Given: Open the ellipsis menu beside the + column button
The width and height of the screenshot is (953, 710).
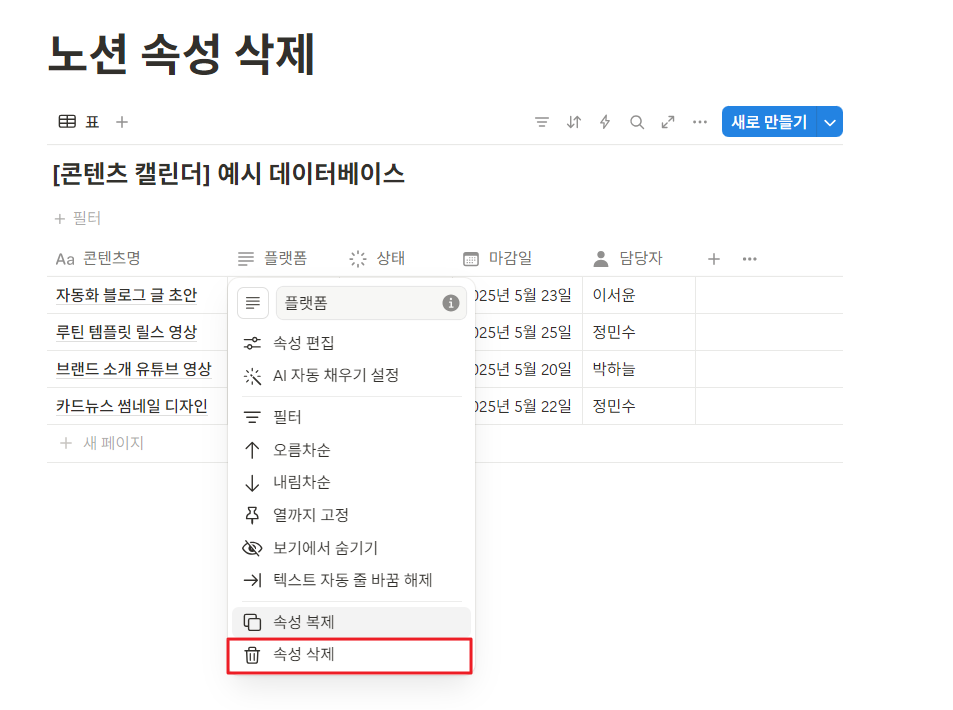Looking at the screenshot, I should [749, 258].
